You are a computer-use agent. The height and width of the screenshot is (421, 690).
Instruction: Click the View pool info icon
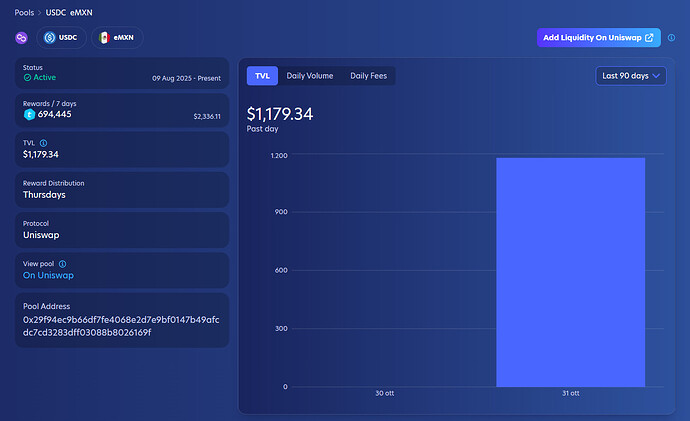[62, 264]
